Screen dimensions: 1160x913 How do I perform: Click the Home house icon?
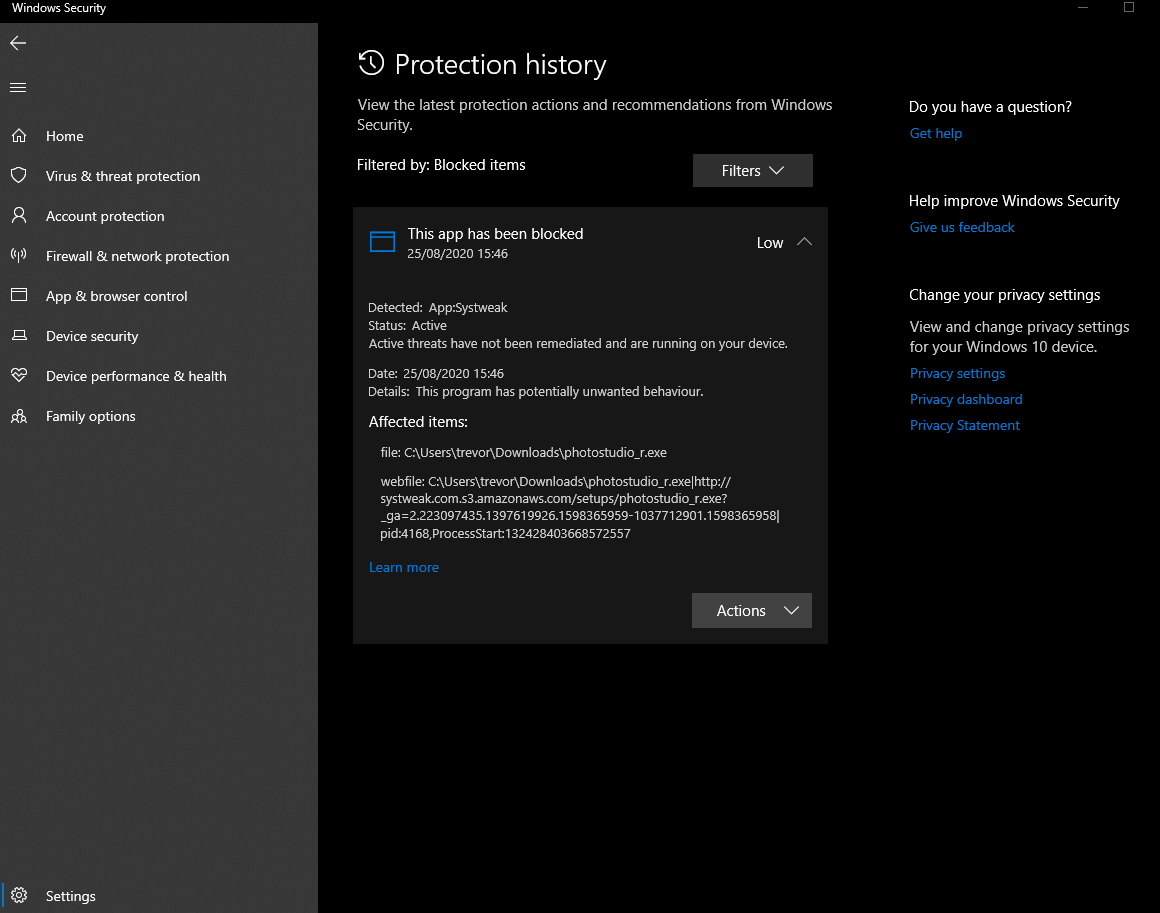pos(19,135)
